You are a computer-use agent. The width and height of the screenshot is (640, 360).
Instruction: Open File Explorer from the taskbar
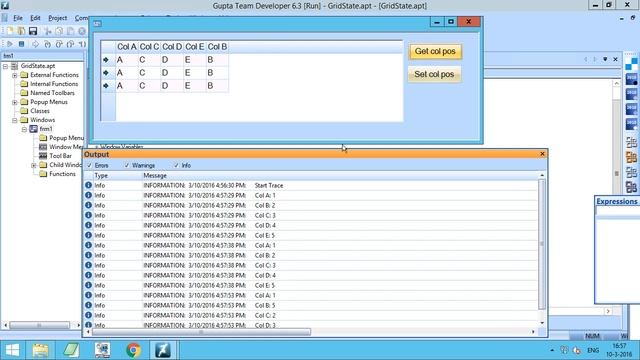pyautogui.click(x=40, y=350)
